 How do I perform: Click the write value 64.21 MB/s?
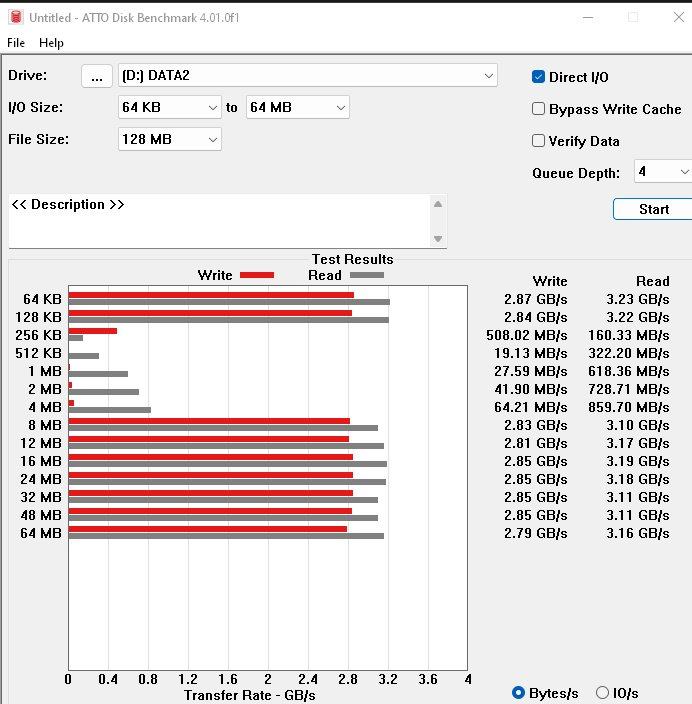point(531,407)
